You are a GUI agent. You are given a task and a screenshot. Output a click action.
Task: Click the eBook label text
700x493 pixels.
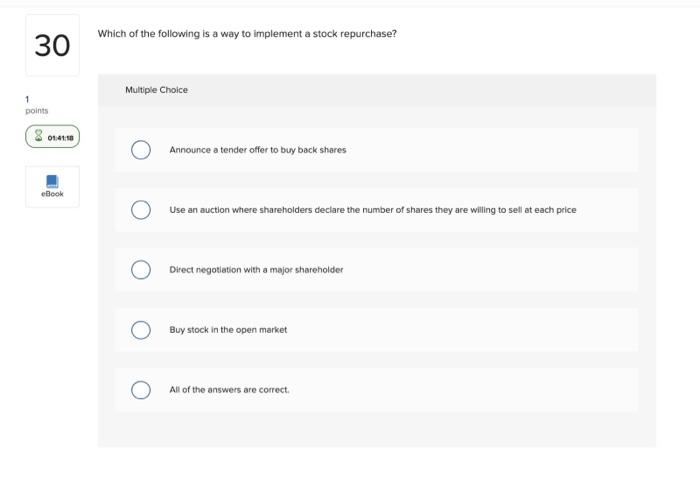point(52,194)
